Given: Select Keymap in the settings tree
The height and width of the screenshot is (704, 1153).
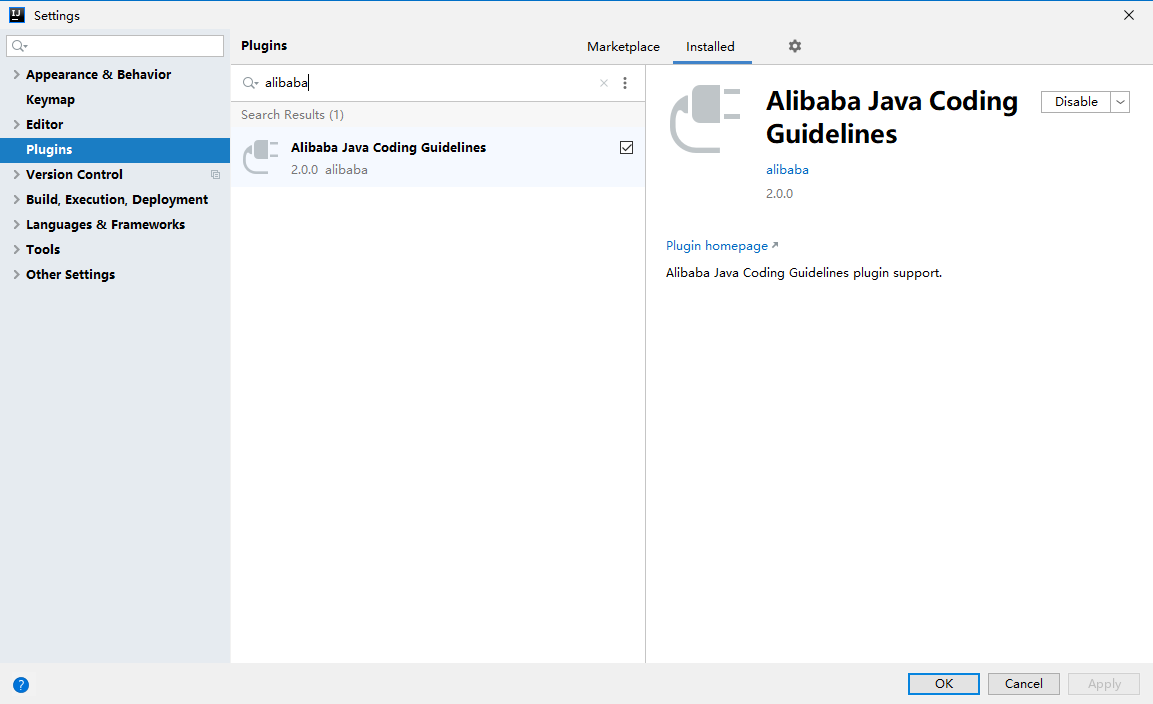Looking at the screenshot, I should (50, 99).
